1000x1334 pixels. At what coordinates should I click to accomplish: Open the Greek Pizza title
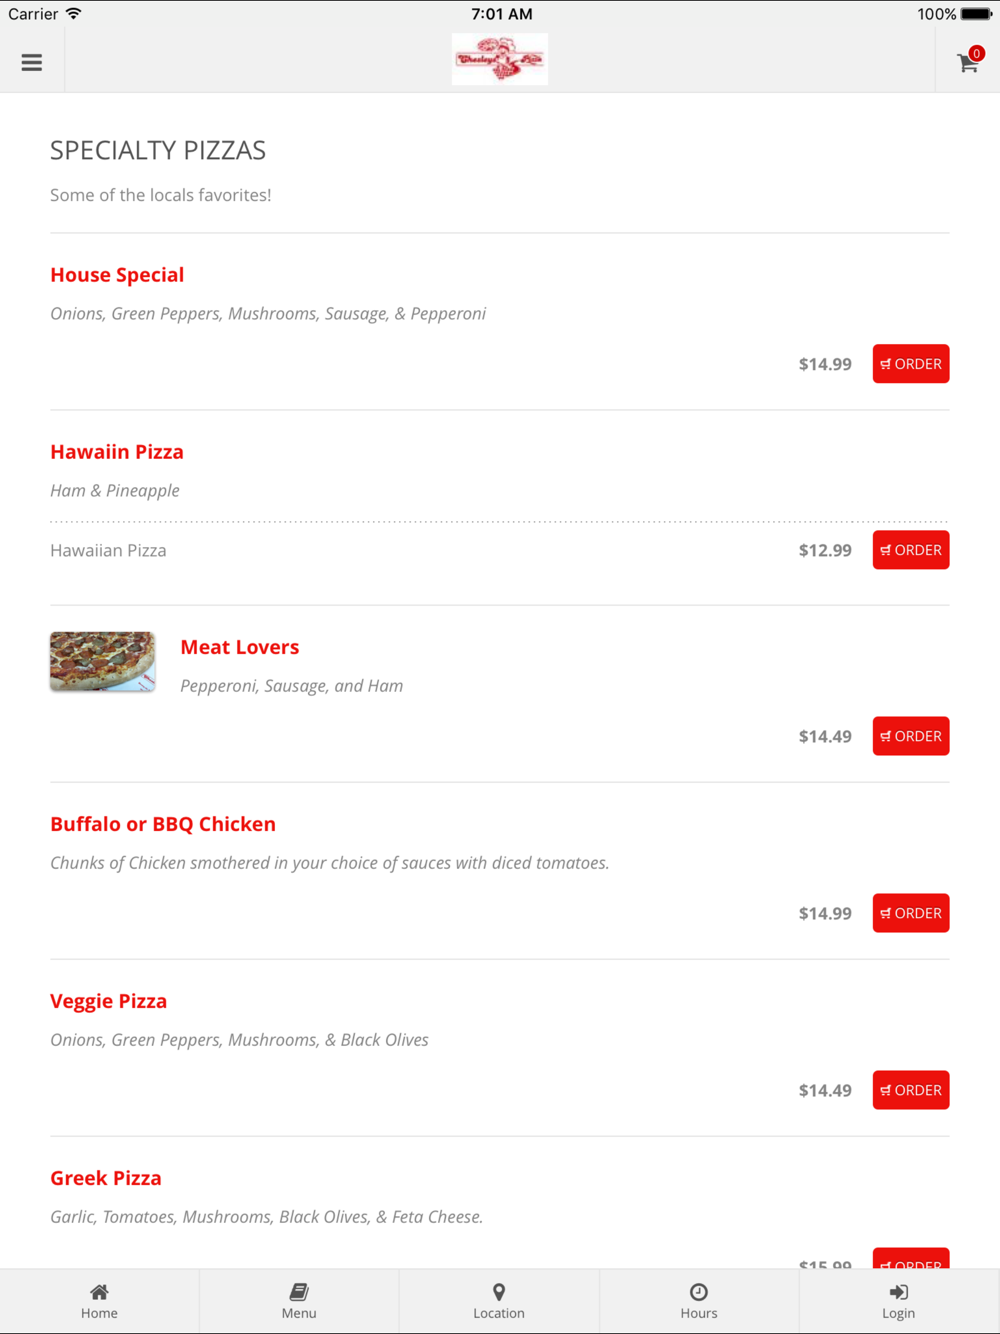106,1178
